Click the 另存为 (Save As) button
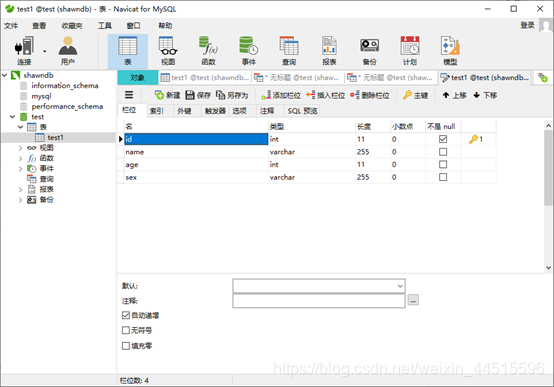Image resolution: width=554 pixels, height=387 pixels. coord(232,95)
